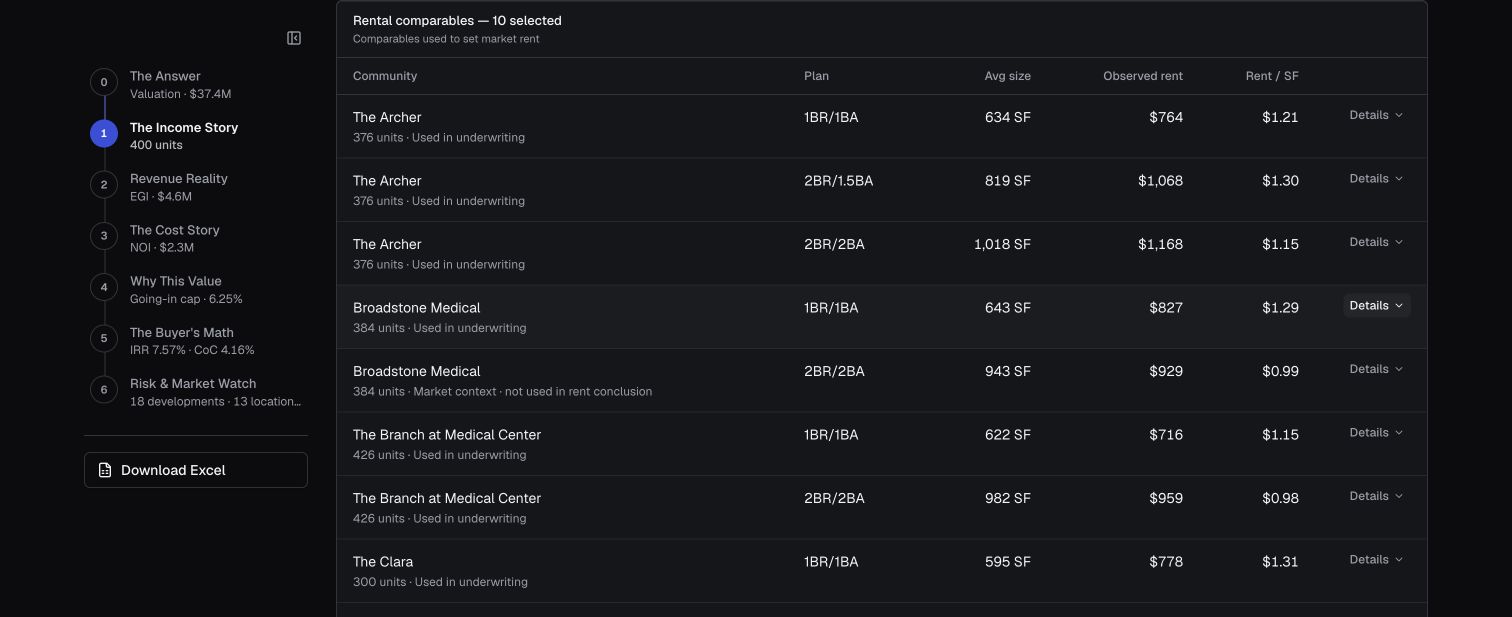1512x617 pixels.
Task: Click the Download Excel file icon
Action: [105, 470]
